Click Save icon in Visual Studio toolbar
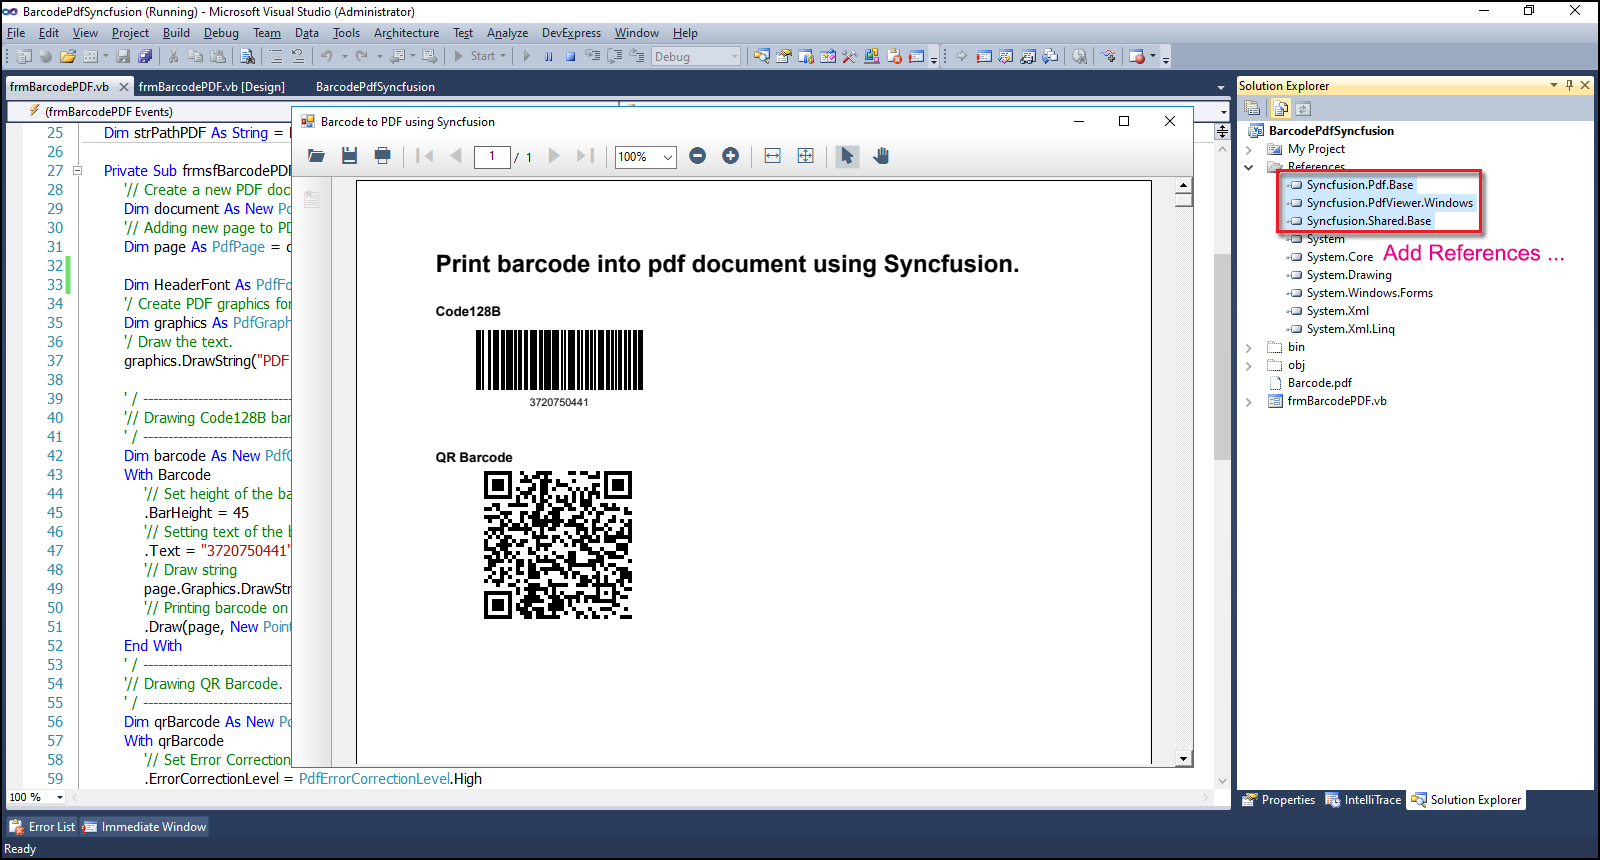Image resolution: width=1600 pixels, height=860 pixels. coord(123,57)
